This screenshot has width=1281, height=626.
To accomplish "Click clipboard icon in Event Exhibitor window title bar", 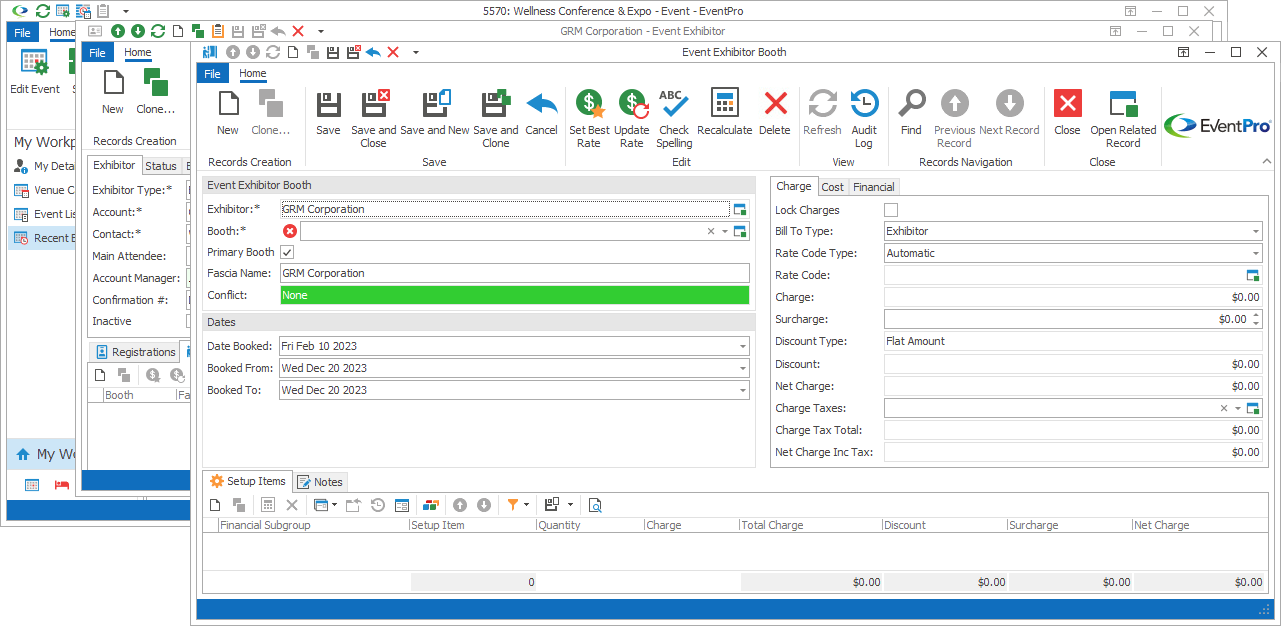I will click(217, 31).
